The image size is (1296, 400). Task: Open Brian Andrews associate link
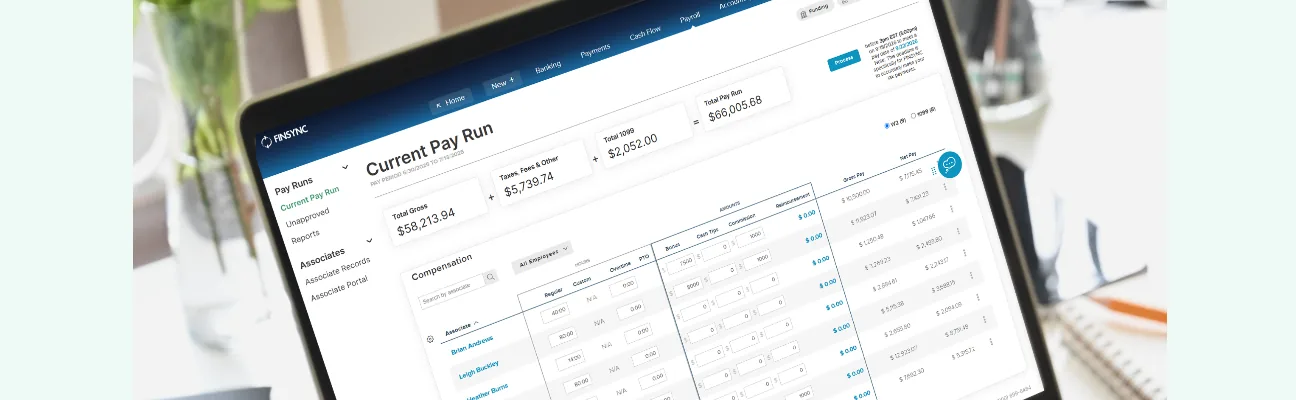pyautogui.click(x=474, y=347)
